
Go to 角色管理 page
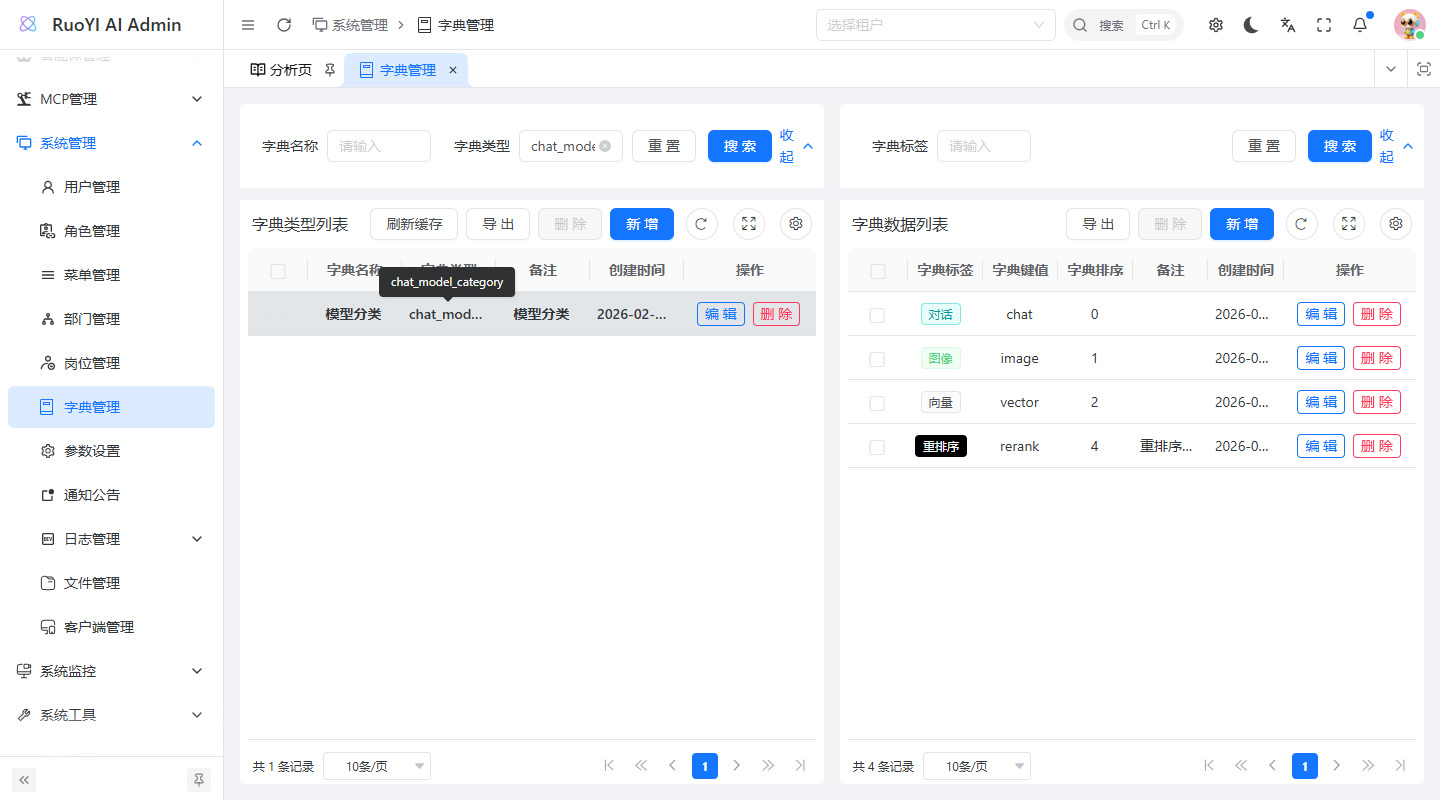pyautogui.click(x=111, y=231)
